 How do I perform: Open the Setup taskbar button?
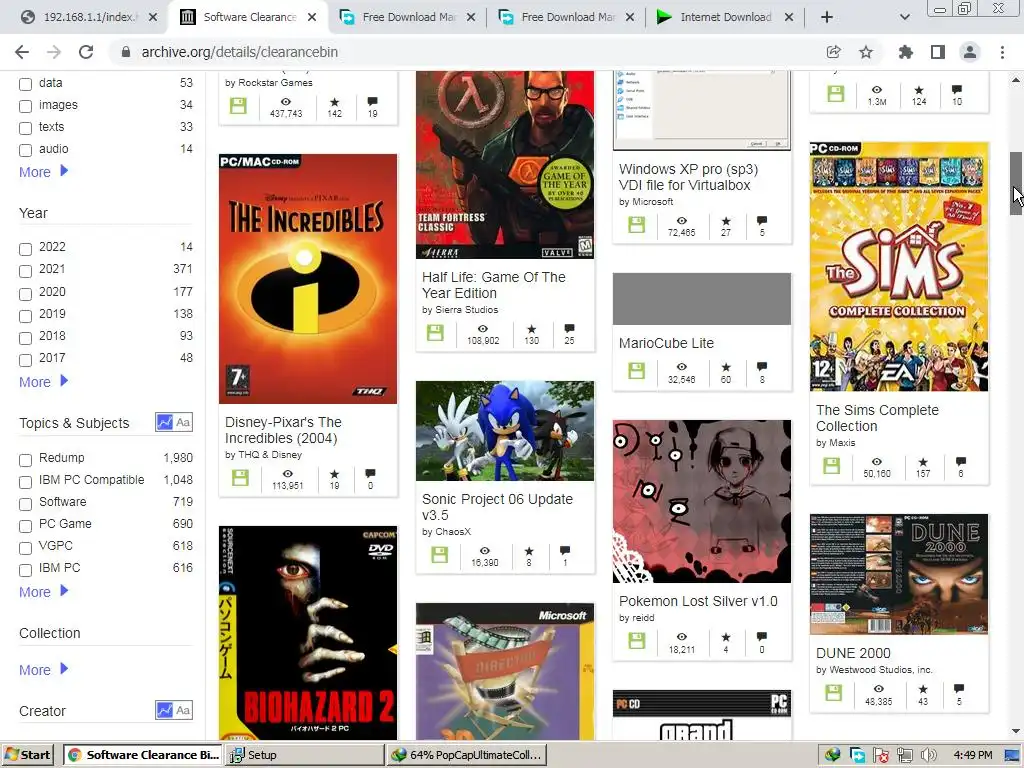[304, 755]
